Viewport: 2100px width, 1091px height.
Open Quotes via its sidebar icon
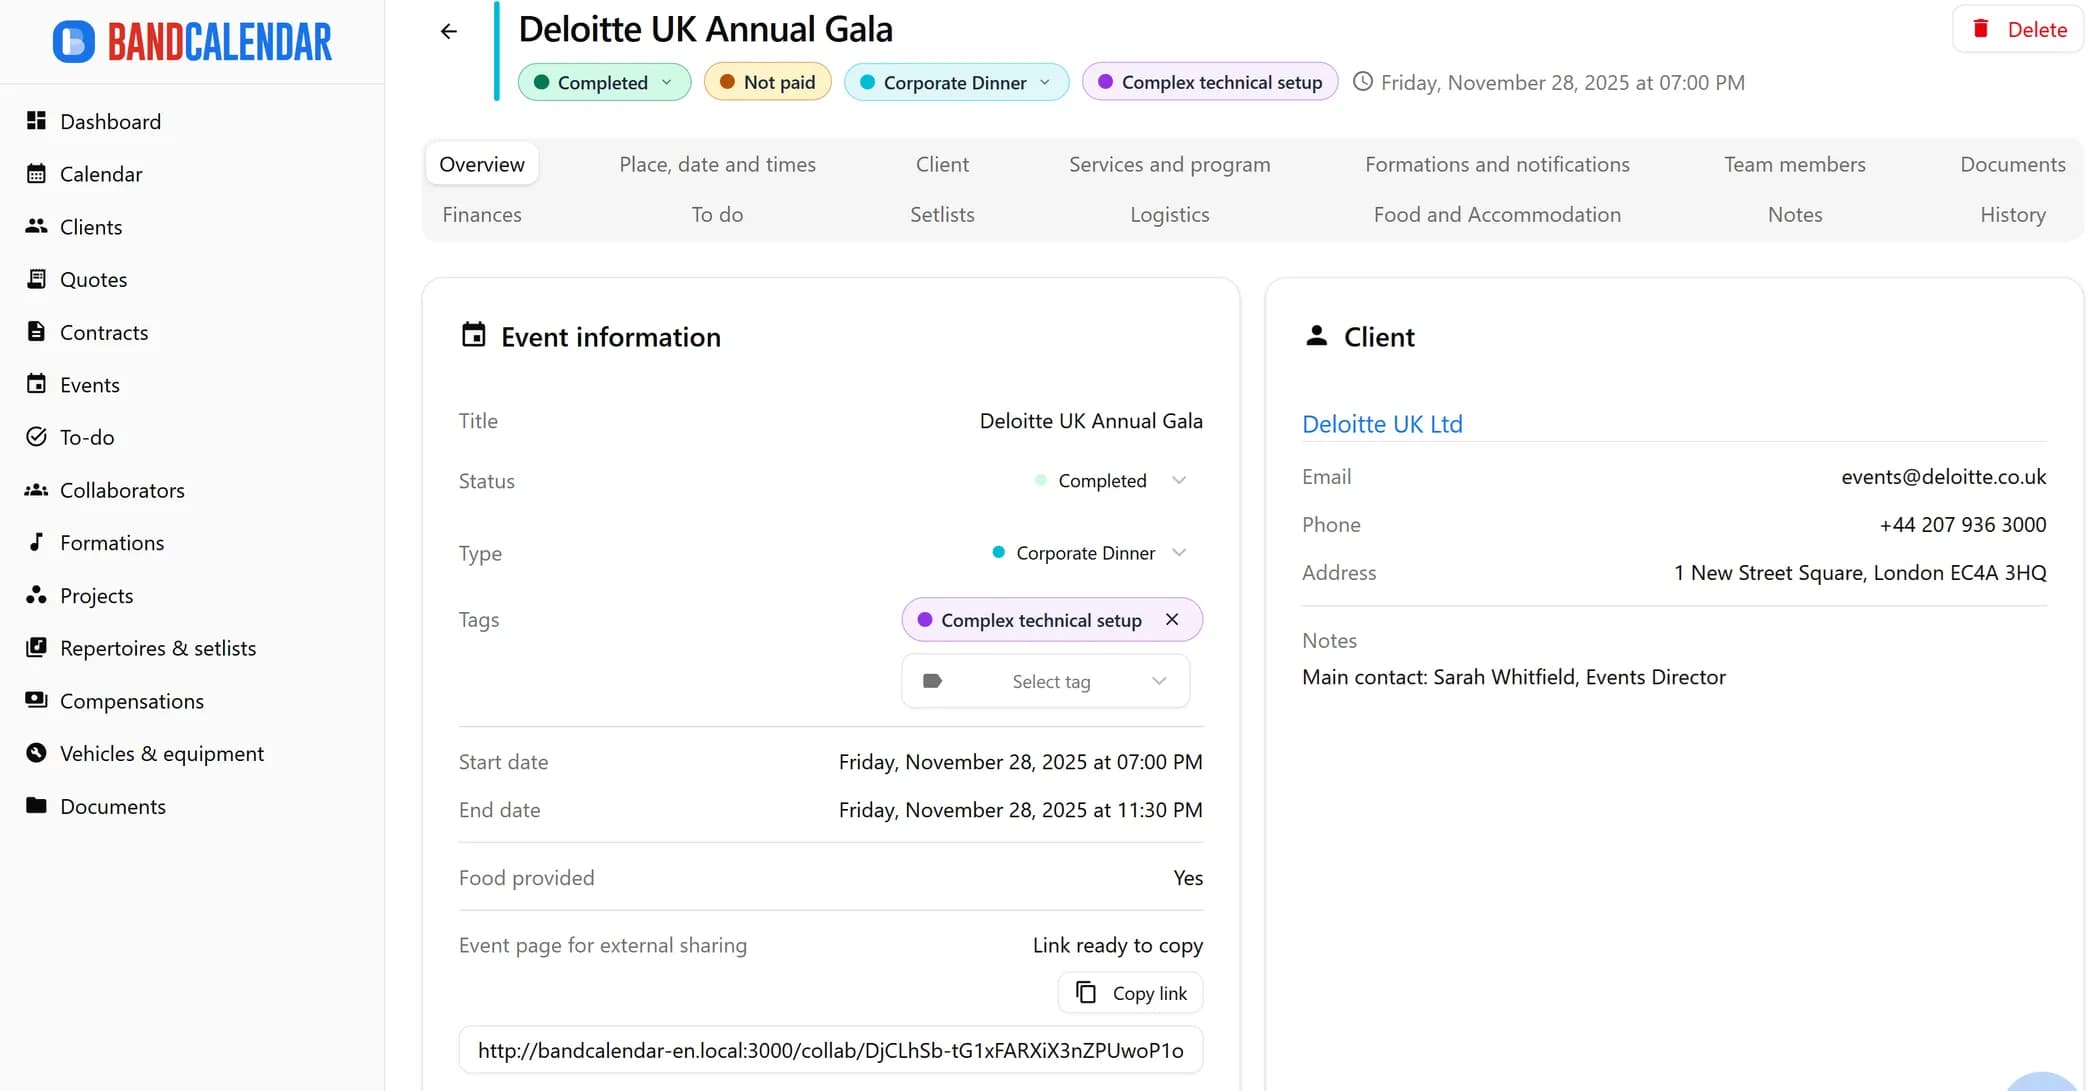[x=36, y=279]
